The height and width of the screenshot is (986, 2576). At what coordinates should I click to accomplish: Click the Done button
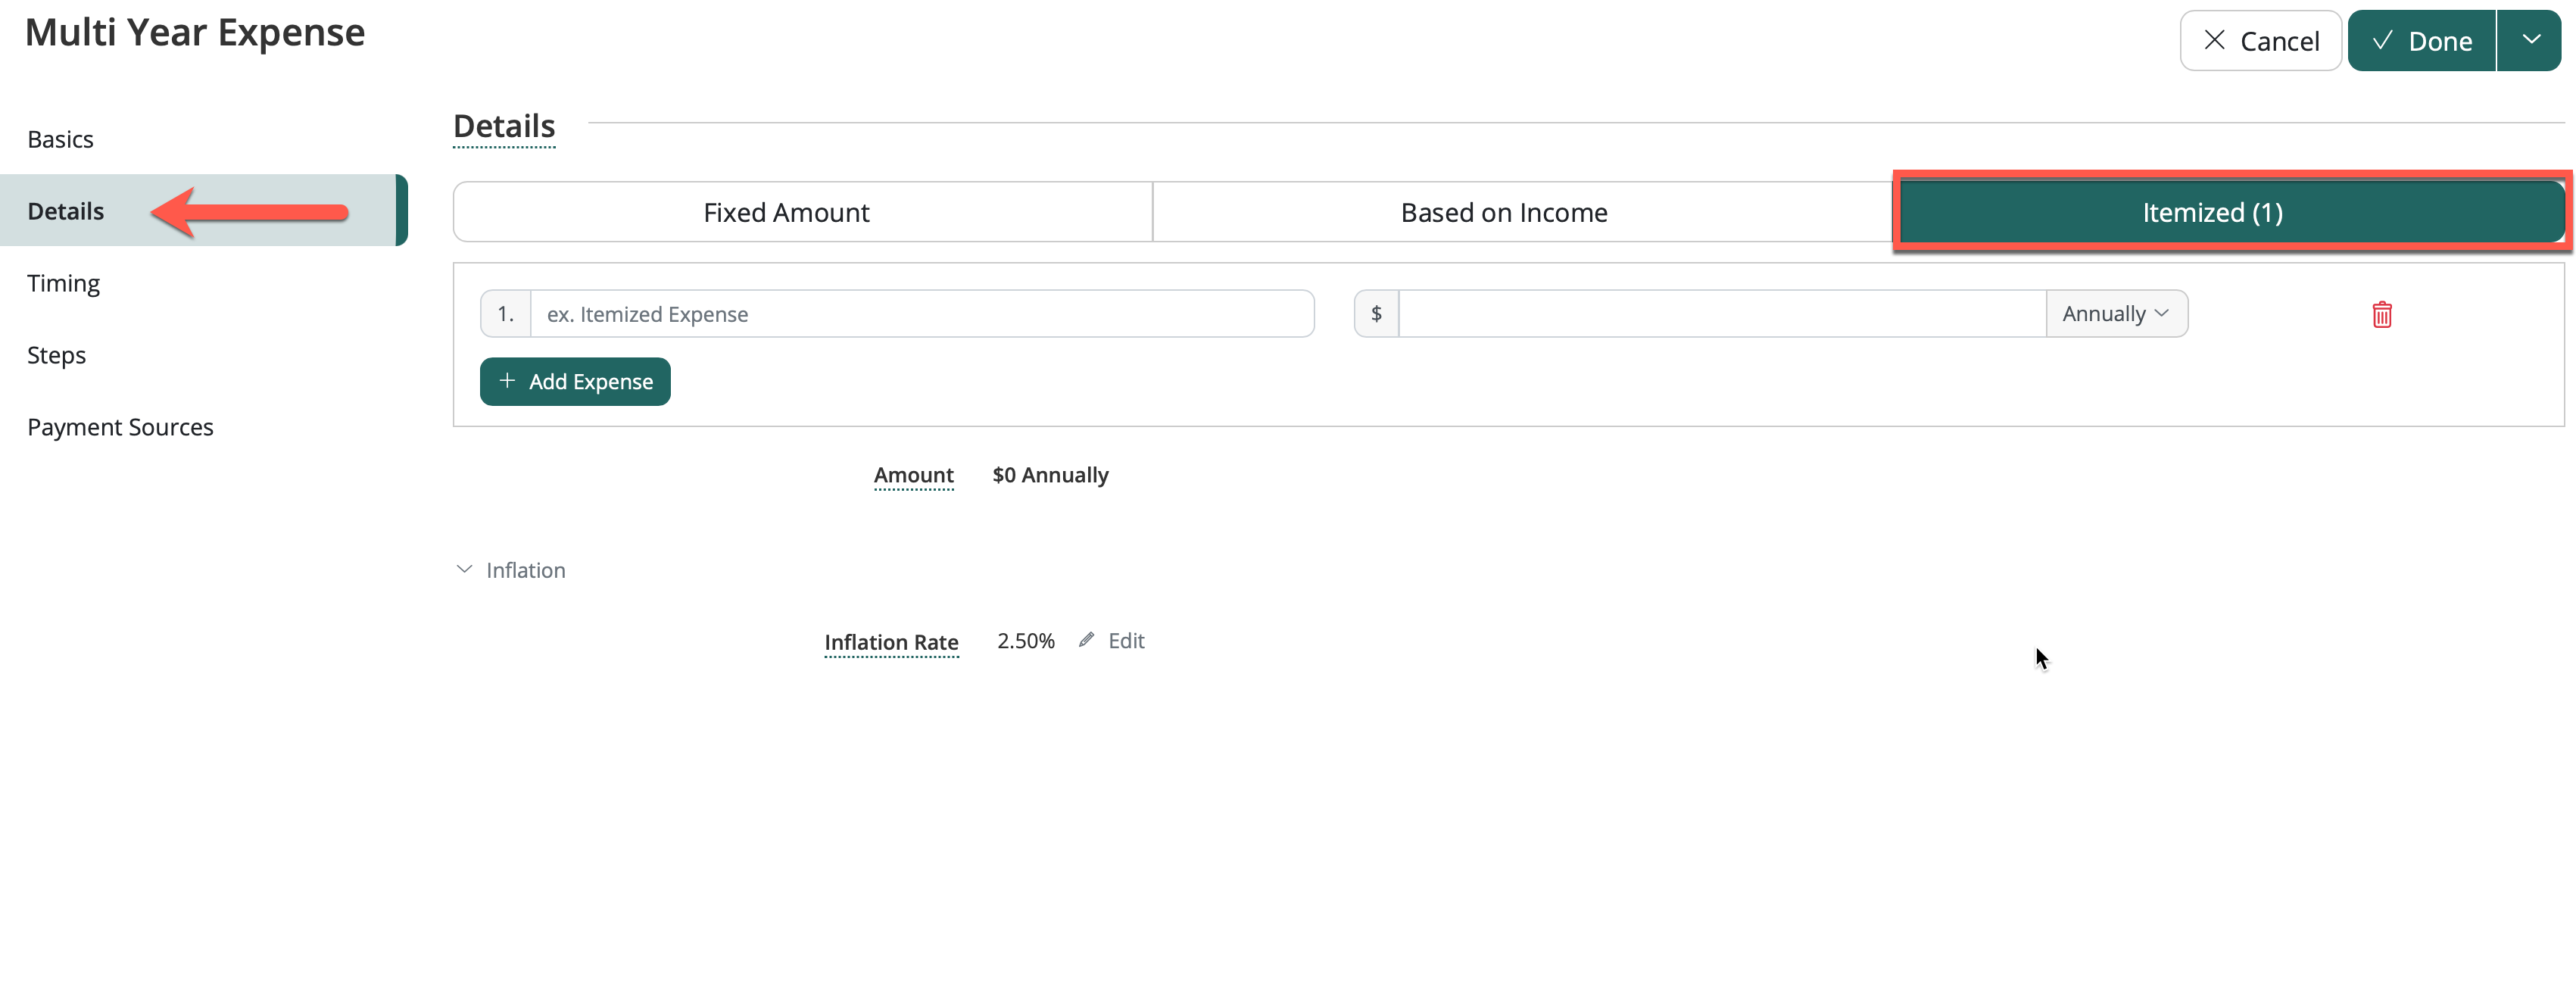click(2421, 41)
